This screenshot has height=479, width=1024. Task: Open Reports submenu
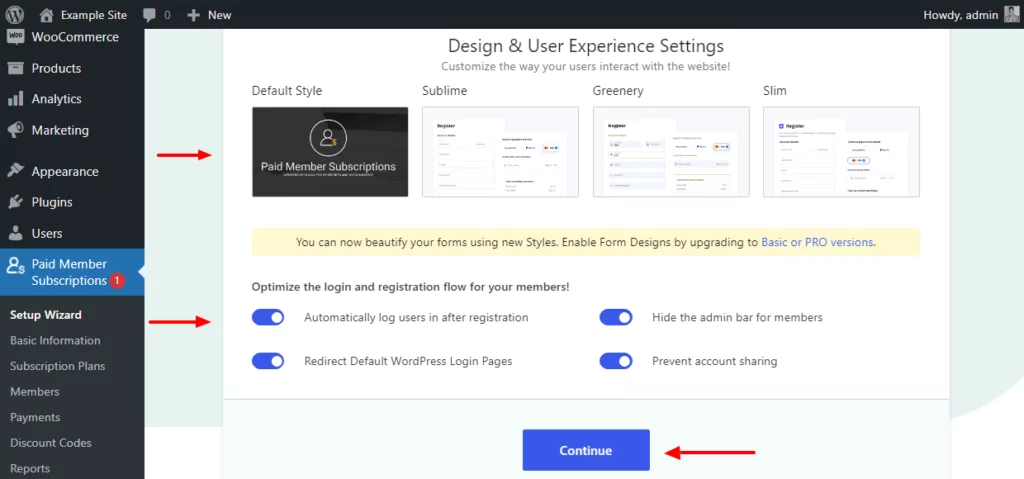pyautogui.click(x=30, y=469)
